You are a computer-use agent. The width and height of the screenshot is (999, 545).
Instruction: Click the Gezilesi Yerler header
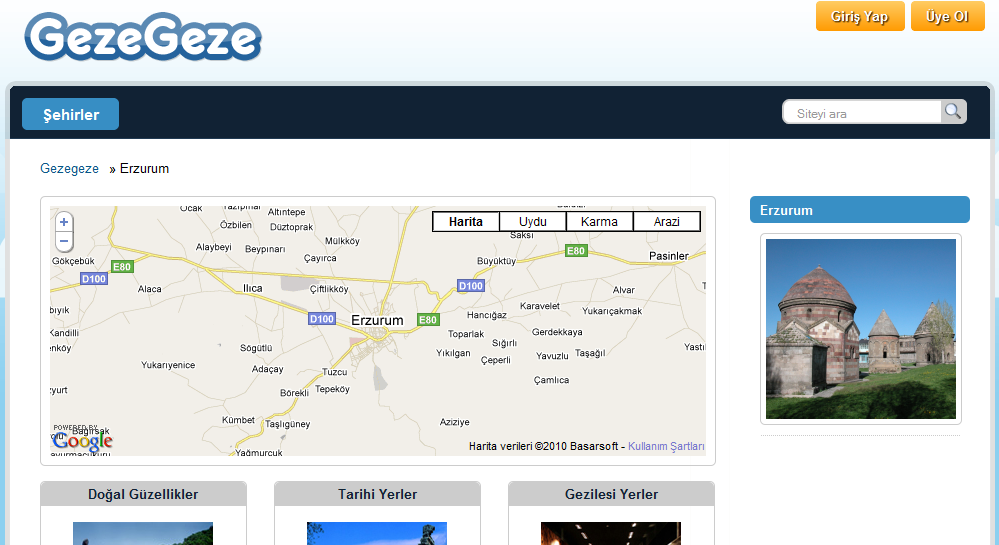[612, 494]
